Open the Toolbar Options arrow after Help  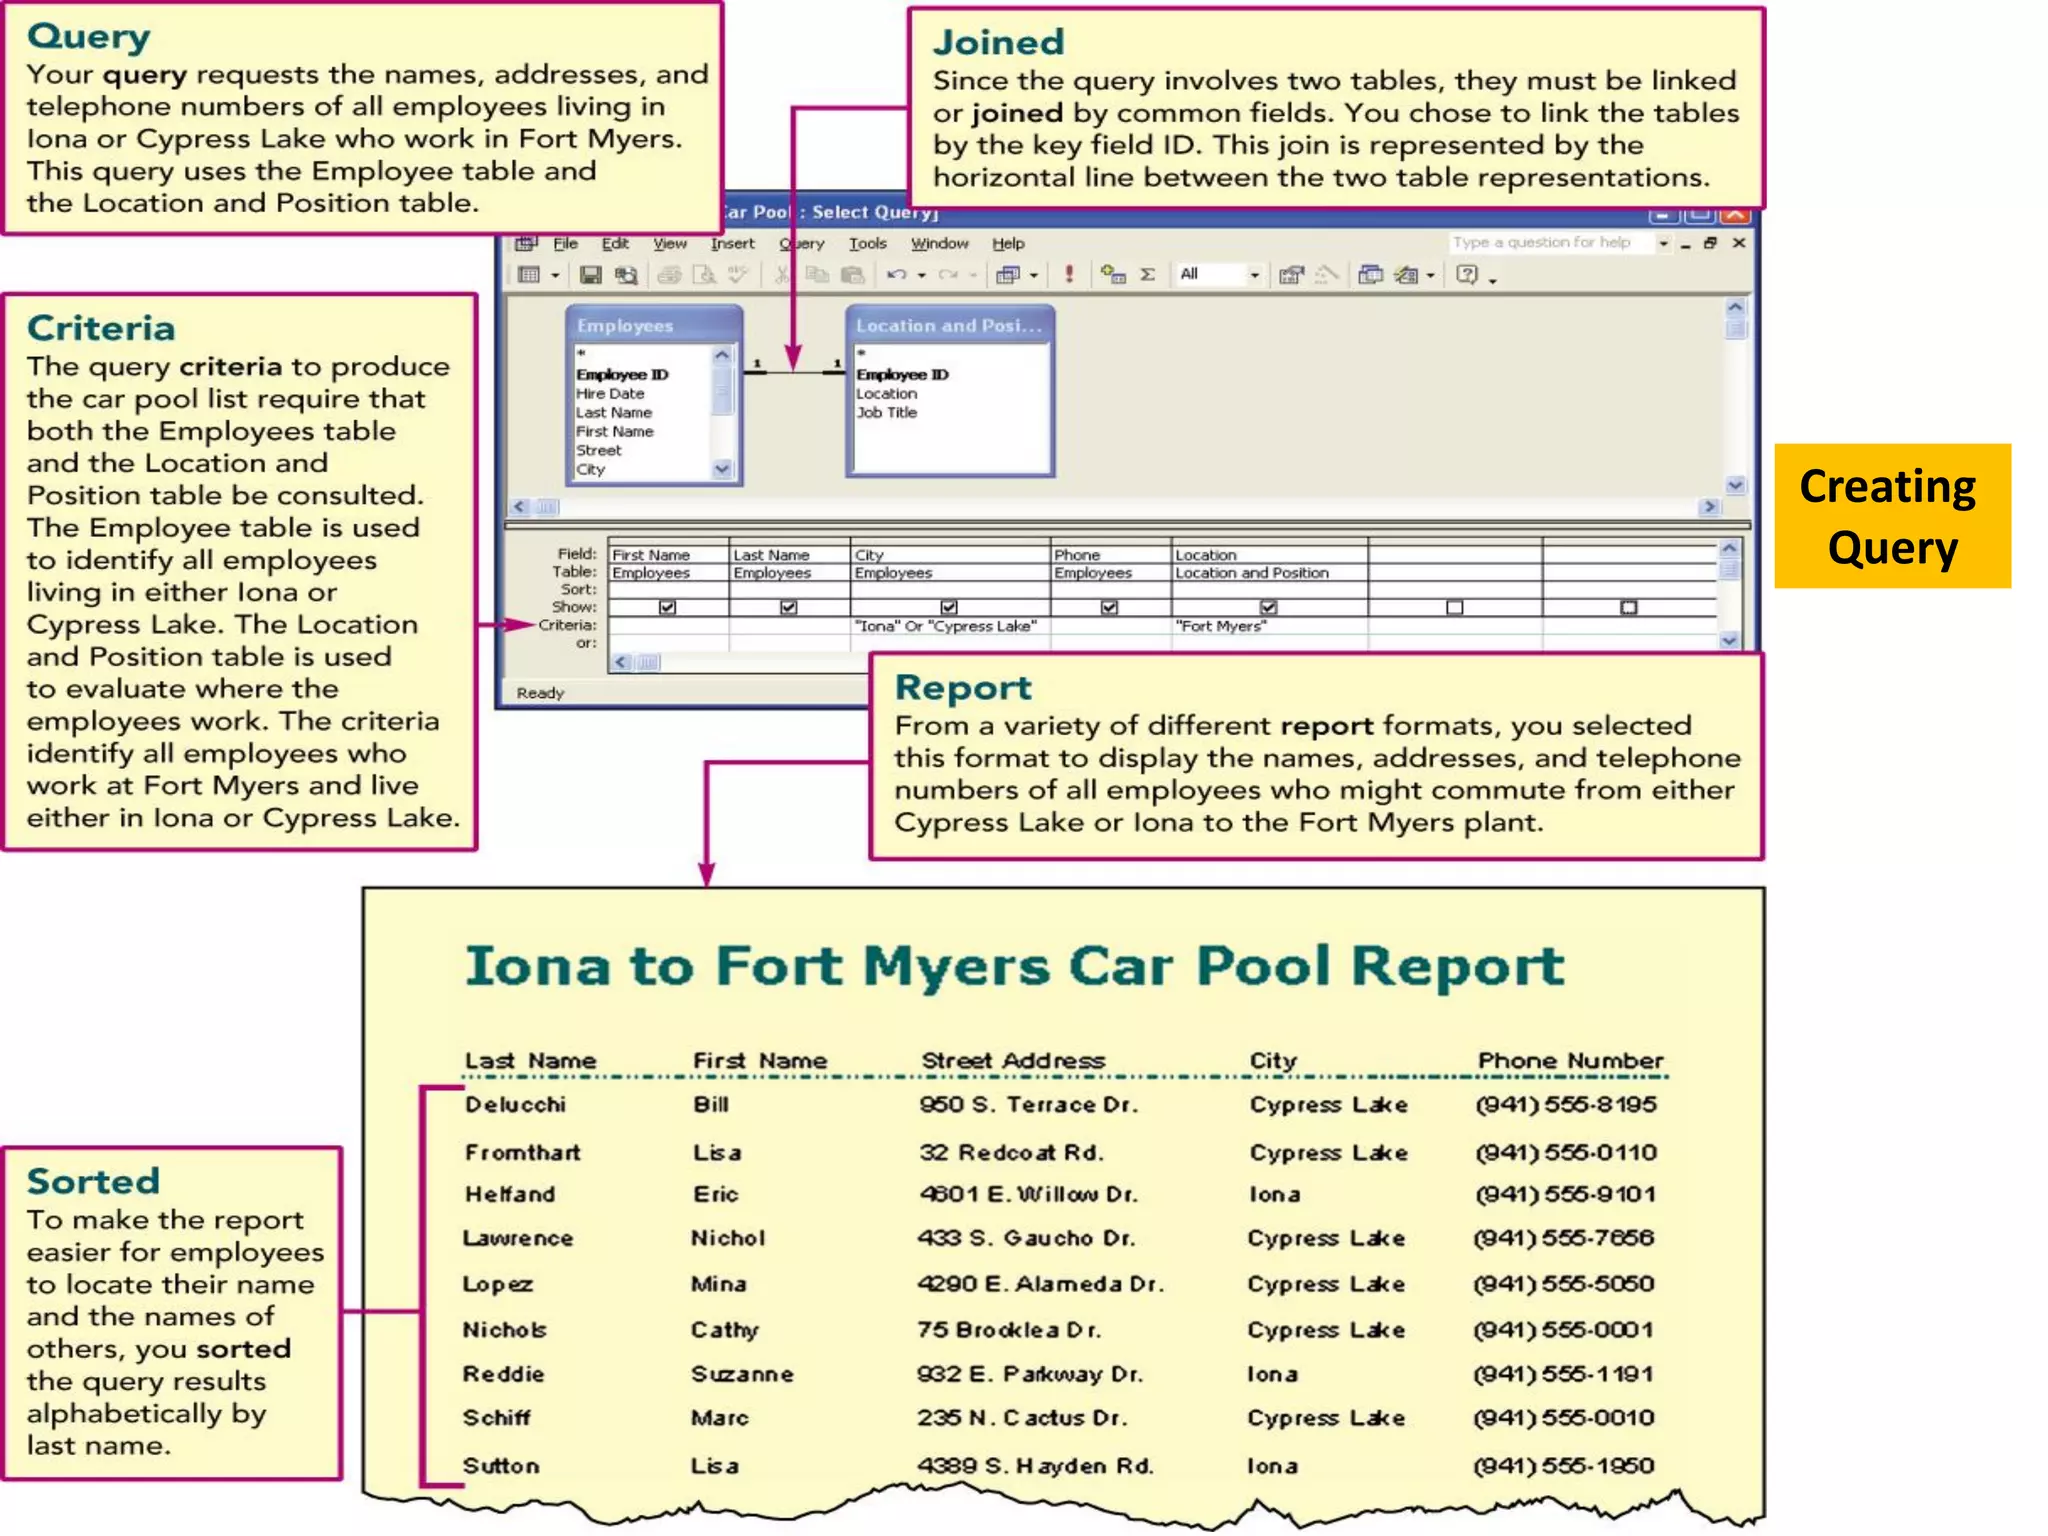pyautogui.click(x=1492, y=279)
